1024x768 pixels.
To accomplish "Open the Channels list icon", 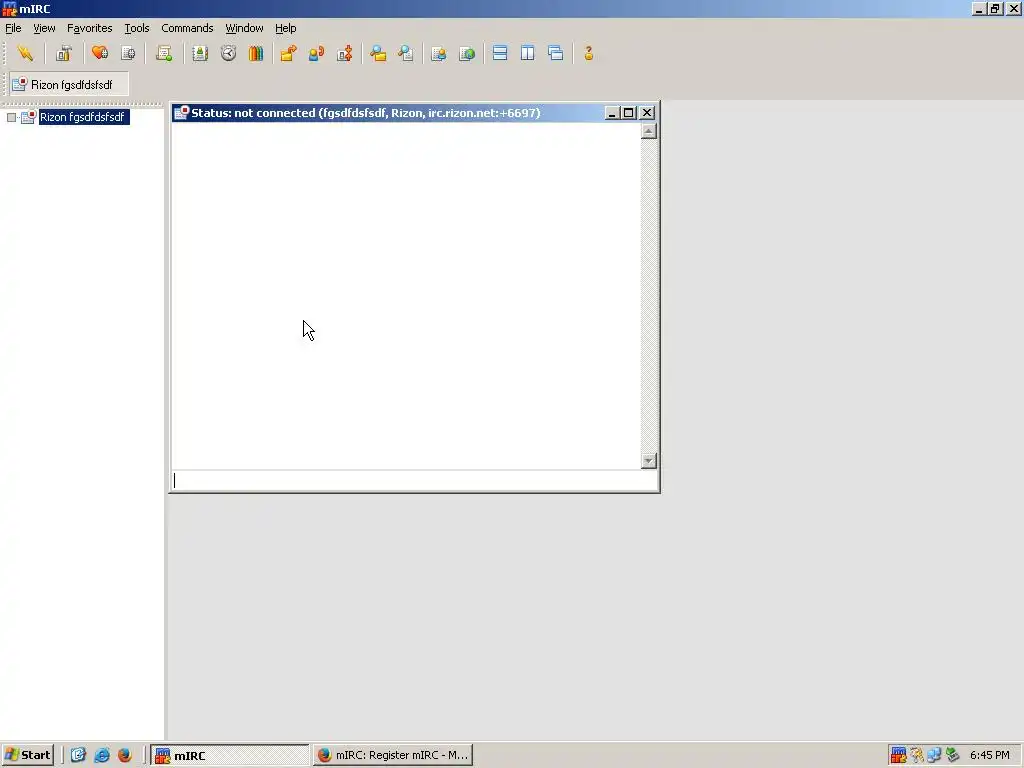I will [129, 54].
